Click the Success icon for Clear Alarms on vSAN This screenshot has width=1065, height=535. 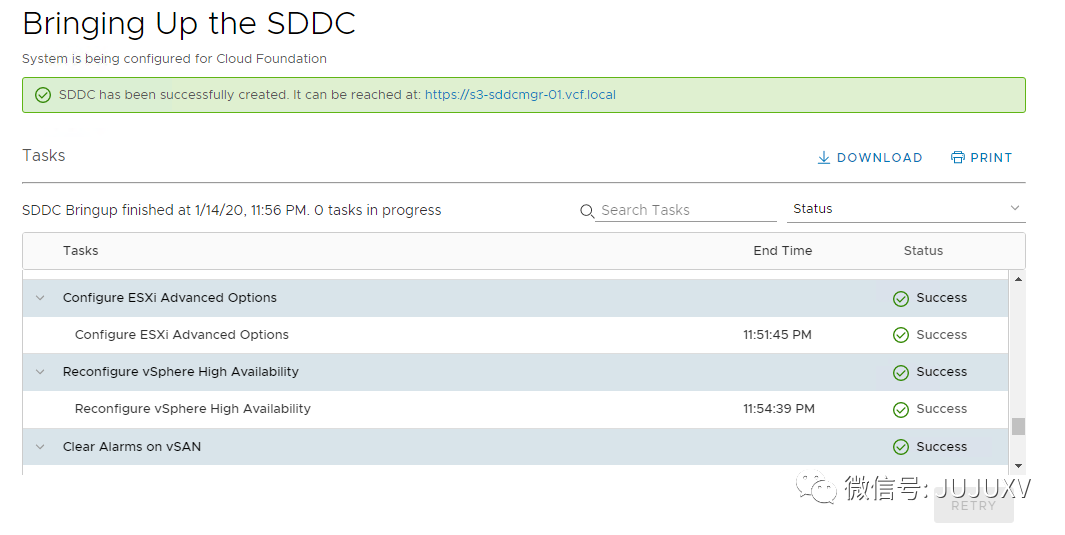(900, 447)
